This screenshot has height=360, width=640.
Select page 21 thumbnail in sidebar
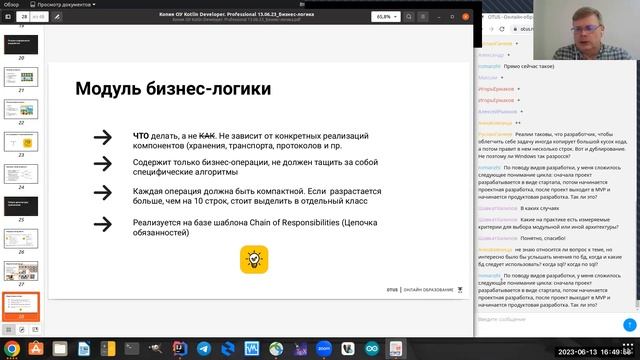click(x=21, y=77)
